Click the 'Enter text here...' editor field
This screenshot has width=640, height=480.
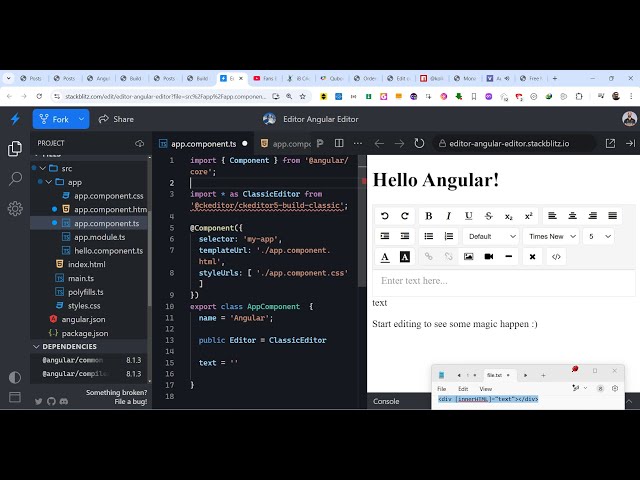point(504,281)
